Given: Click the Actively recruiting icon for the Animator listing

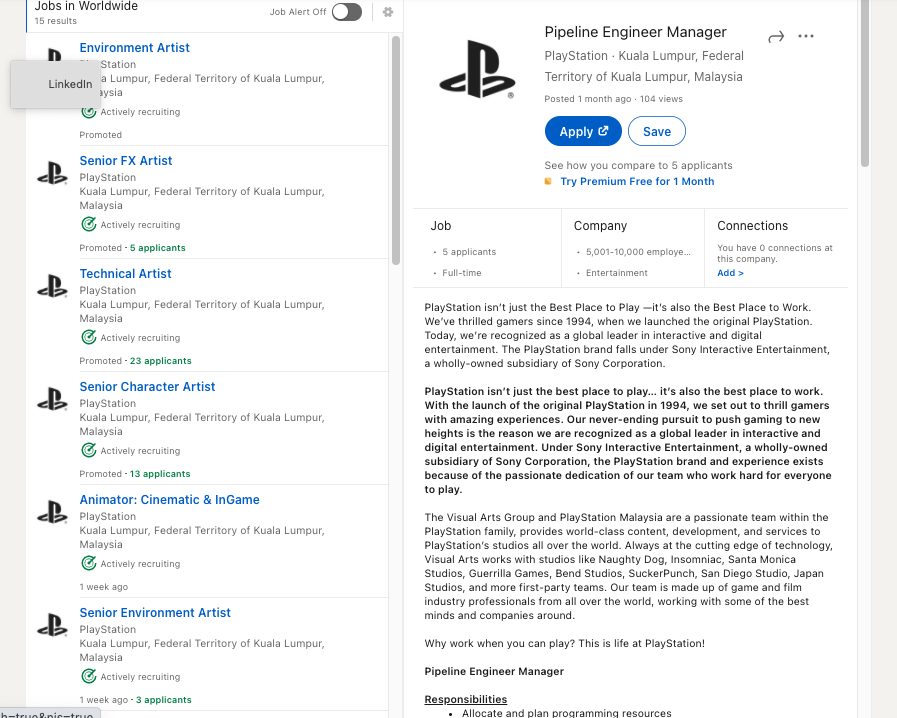Looking at the screenshot, I should (x=89, y=563).
